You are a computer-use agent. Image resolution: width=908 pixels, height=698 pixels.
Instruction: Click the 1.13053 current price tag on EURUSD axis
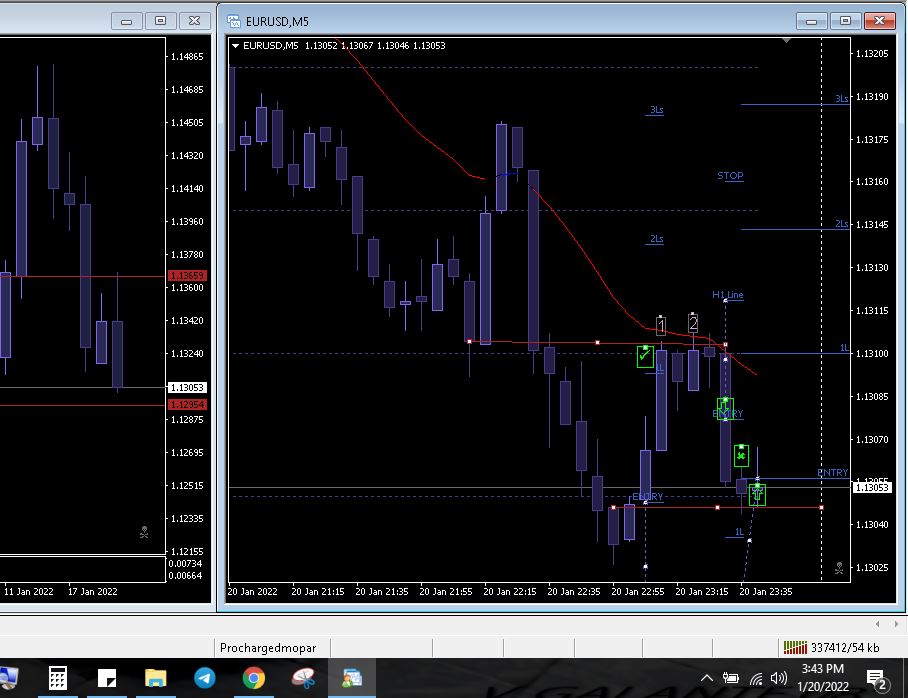(x=872, y=487)
